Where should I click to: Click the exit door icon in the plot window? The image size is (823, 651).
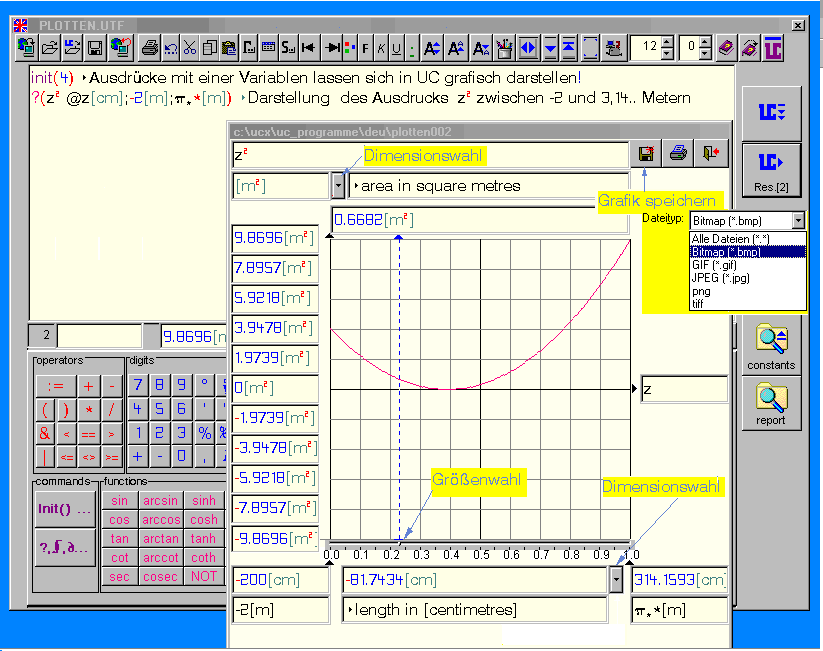tap(711, 153)
